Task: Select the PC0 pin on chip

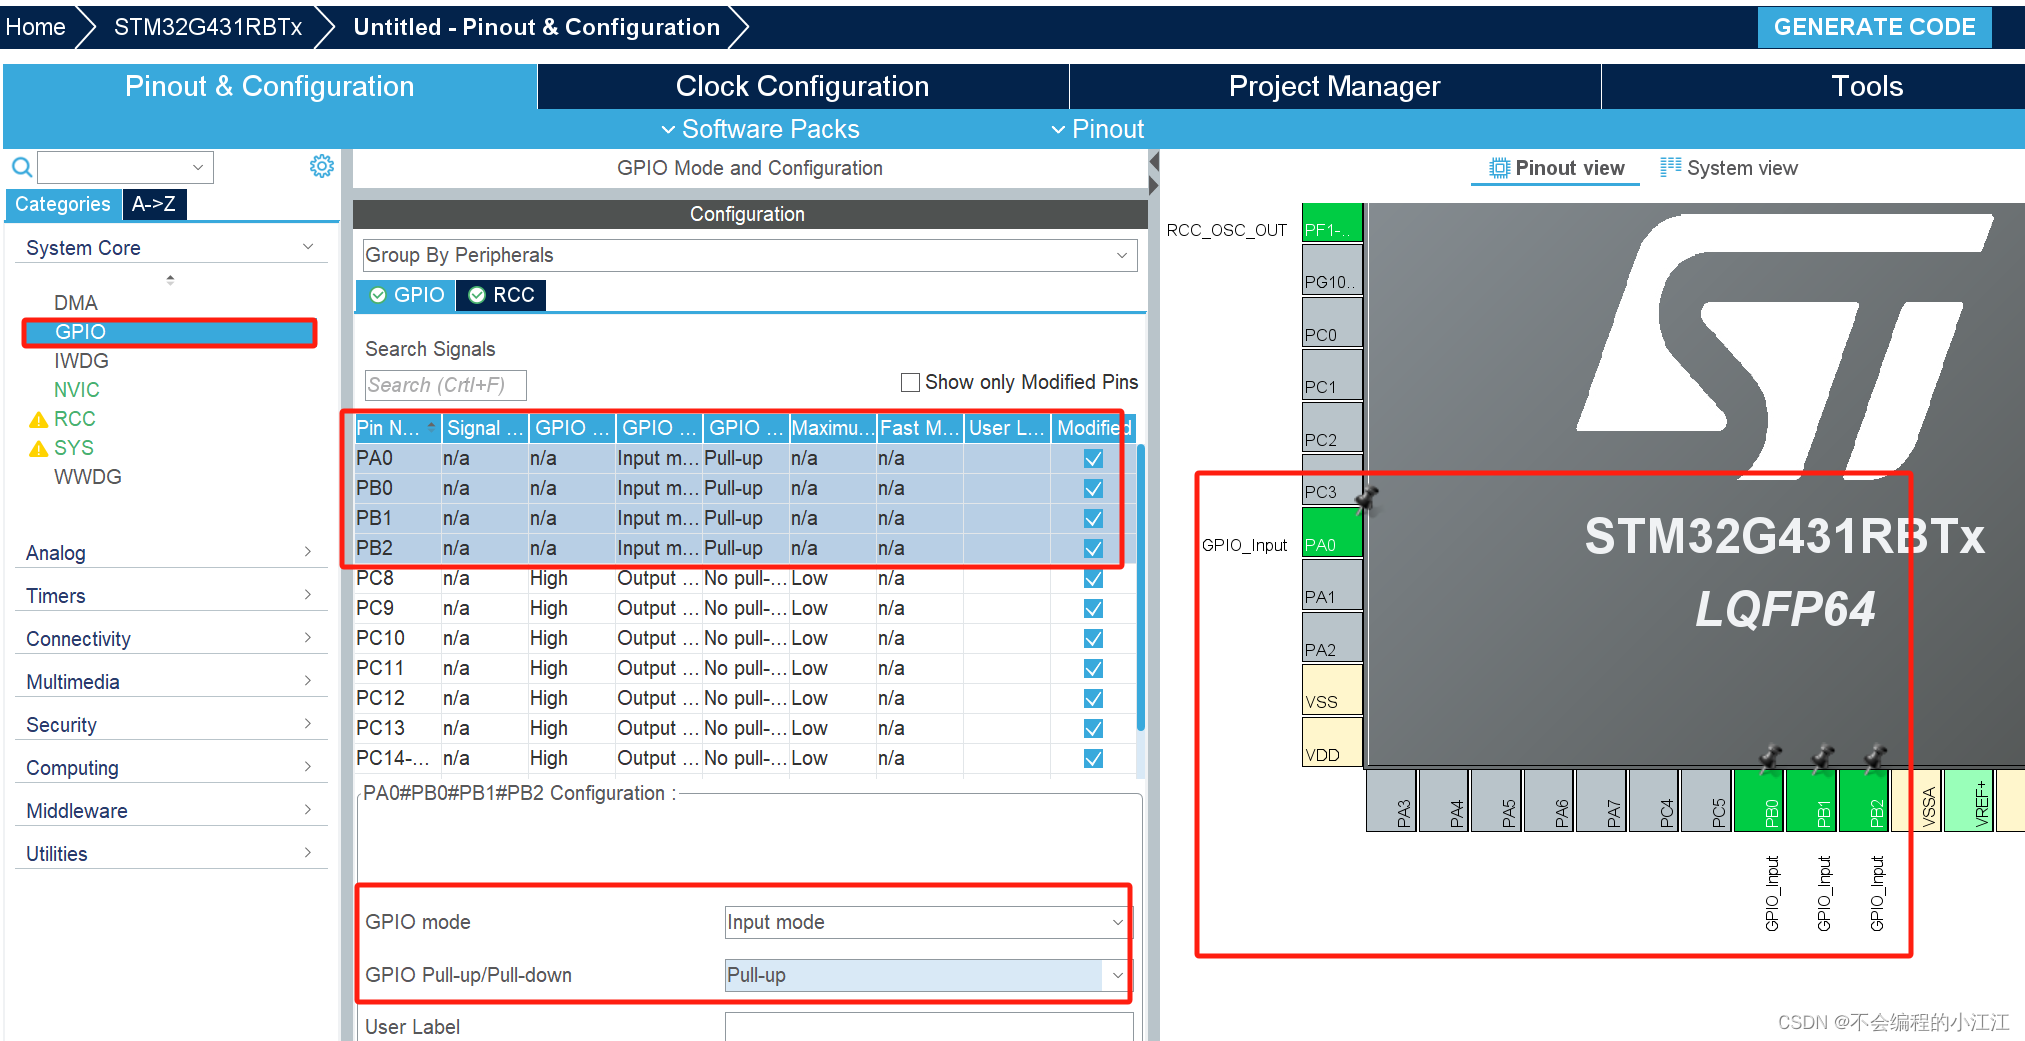Action: coord(1332,322)
